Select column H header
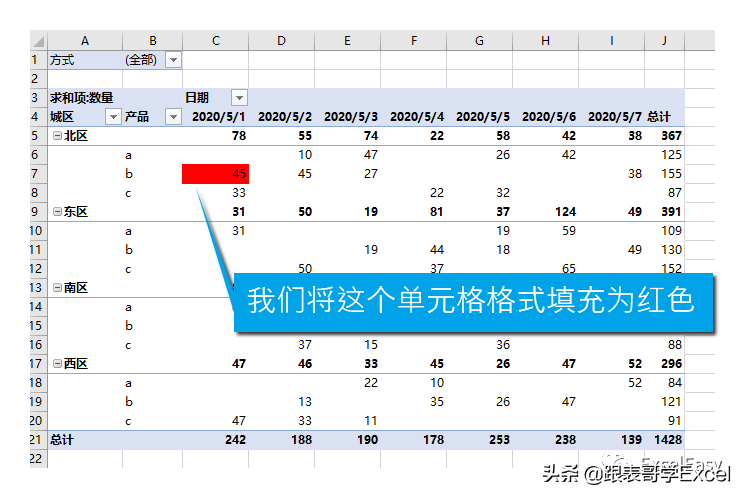This screenshot has width=745, height=498. (545, 41)
